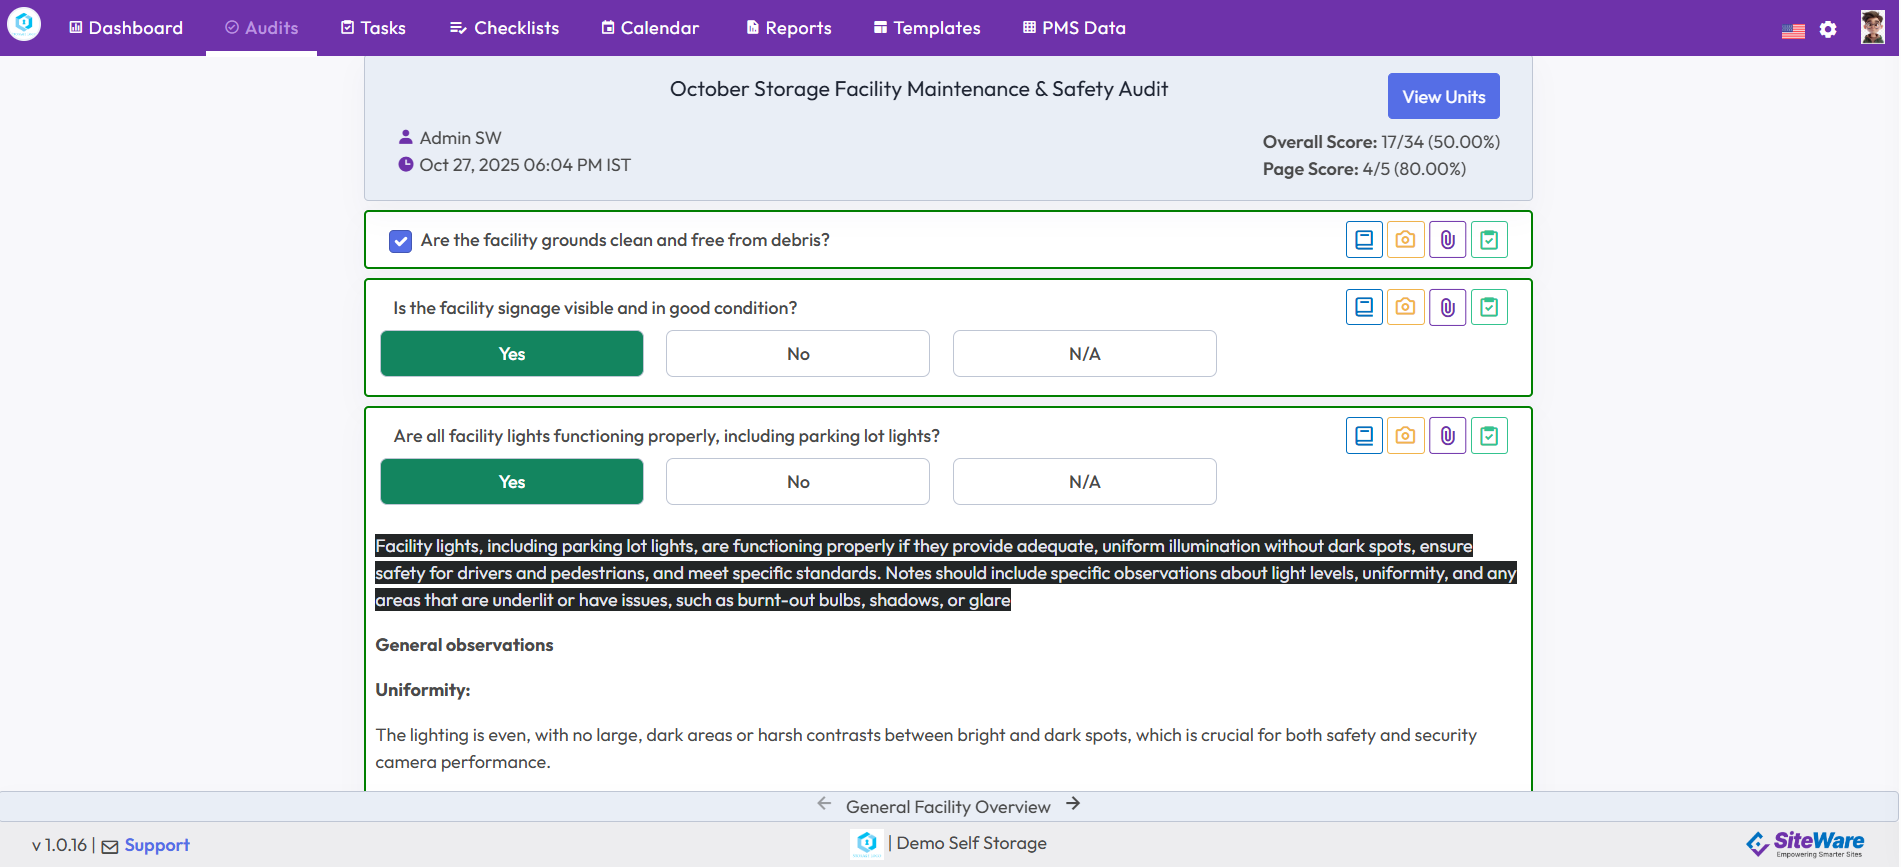Click the View Units button
The height and width of the screenshot is (867, 1901).
[x=1443, y=97]
